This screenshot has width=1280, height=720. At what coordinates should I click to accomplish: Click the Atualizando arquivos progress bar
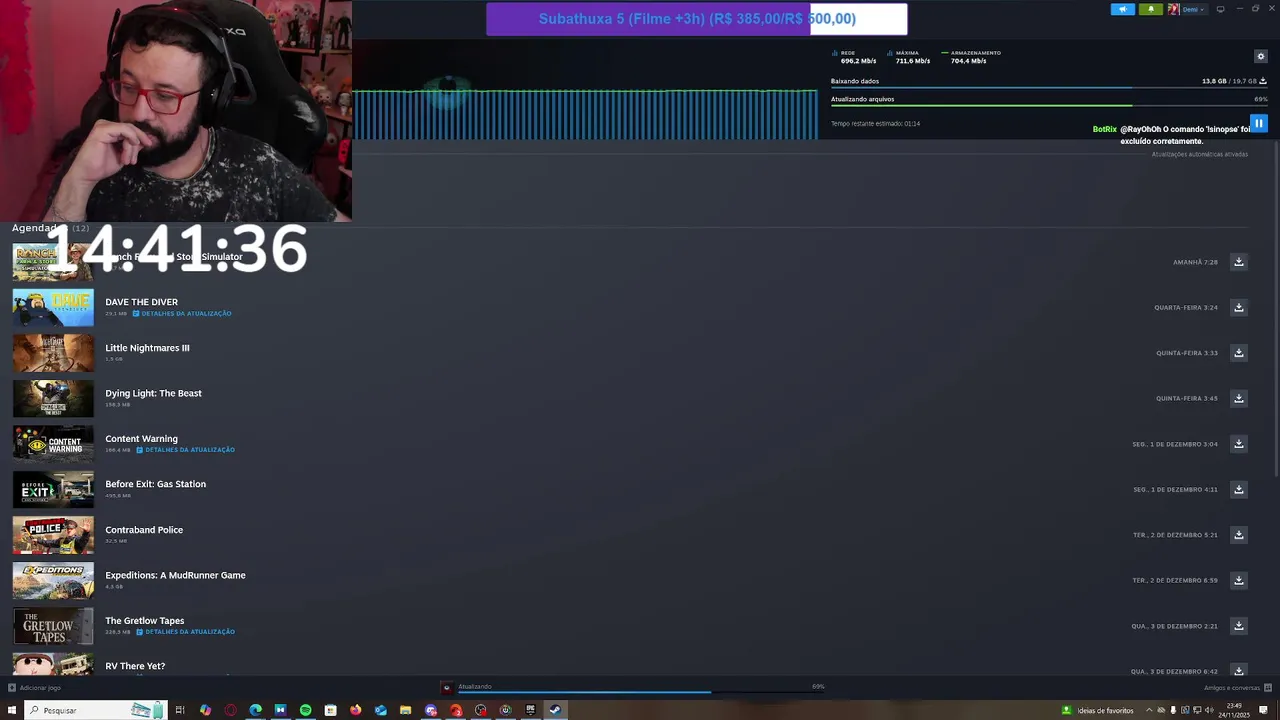coord(1049,105)
